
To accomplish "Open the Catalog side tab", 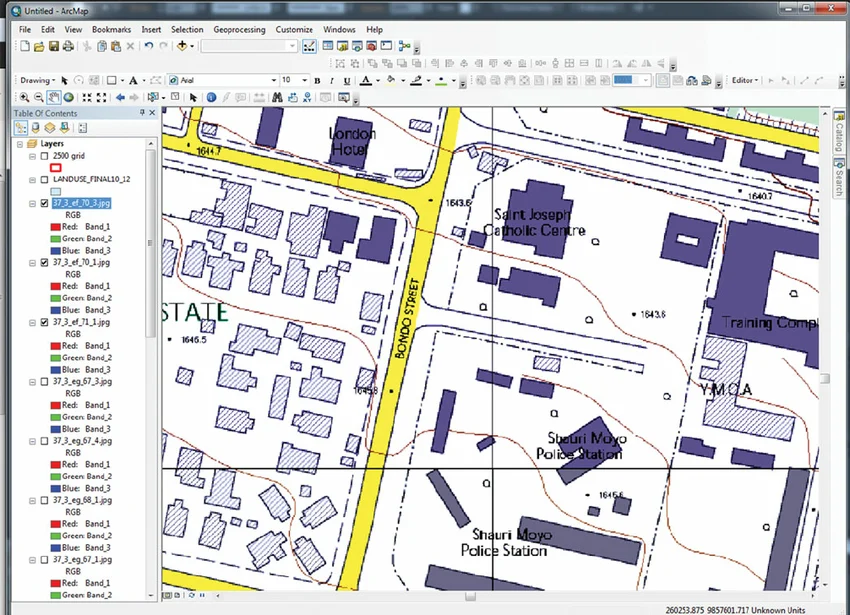I will (x=839, y=131).
